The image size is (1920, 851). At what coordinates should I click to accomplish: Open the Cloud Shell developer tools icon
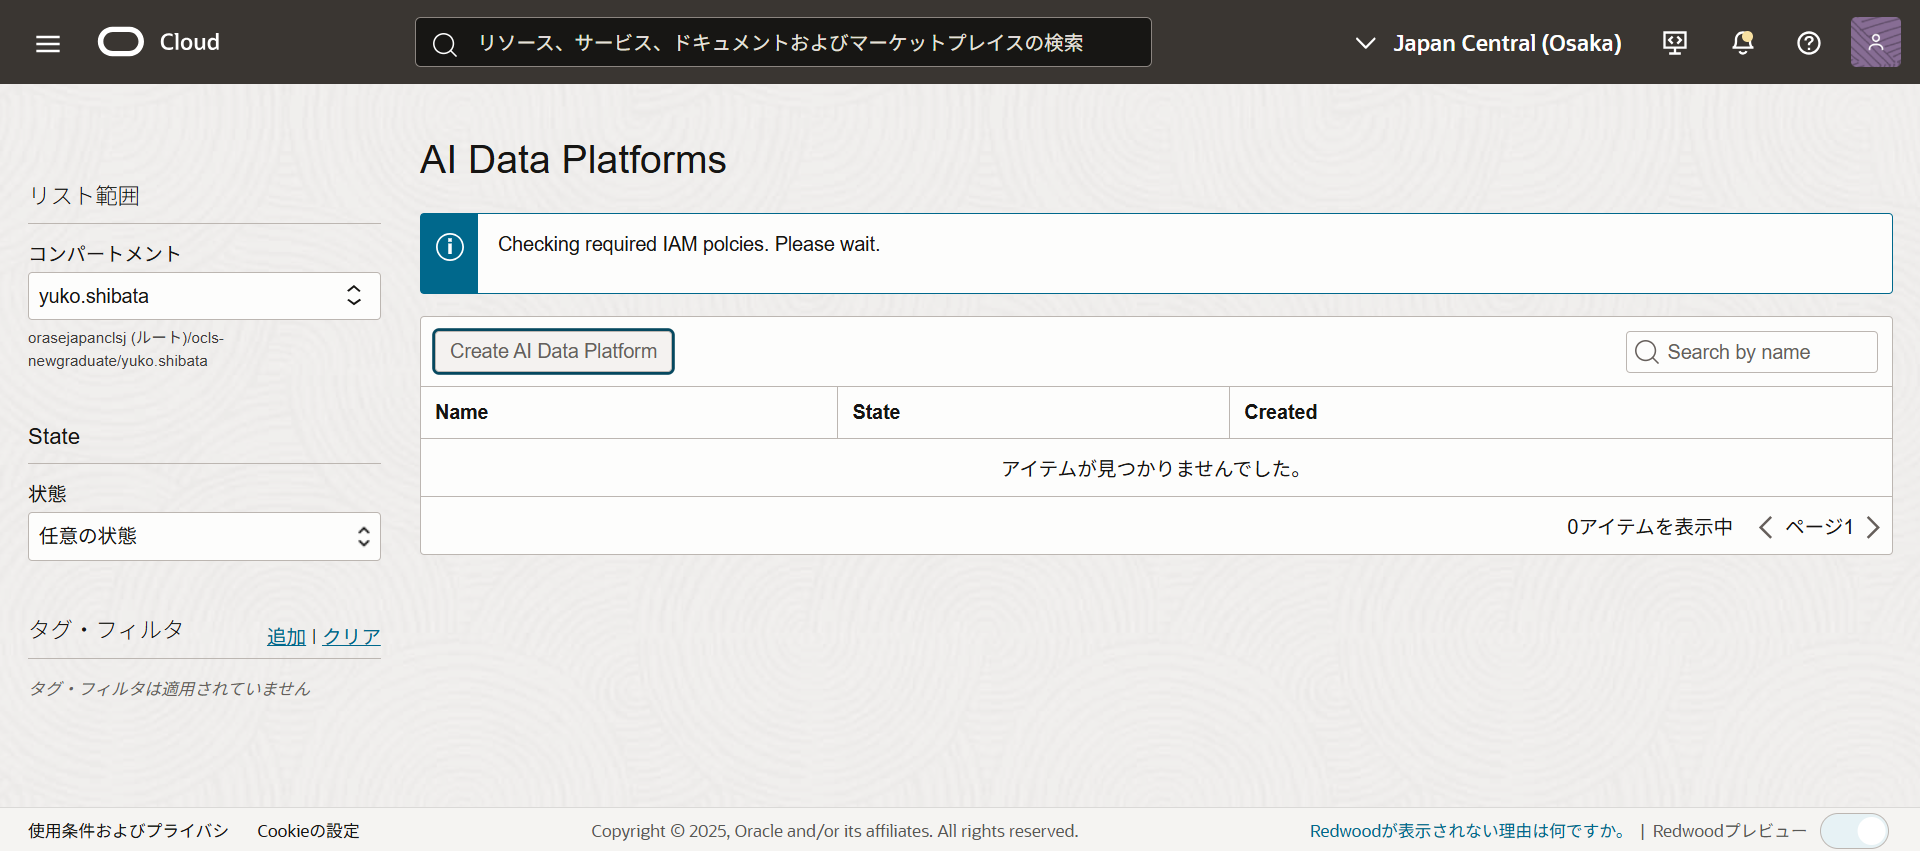1675,42
